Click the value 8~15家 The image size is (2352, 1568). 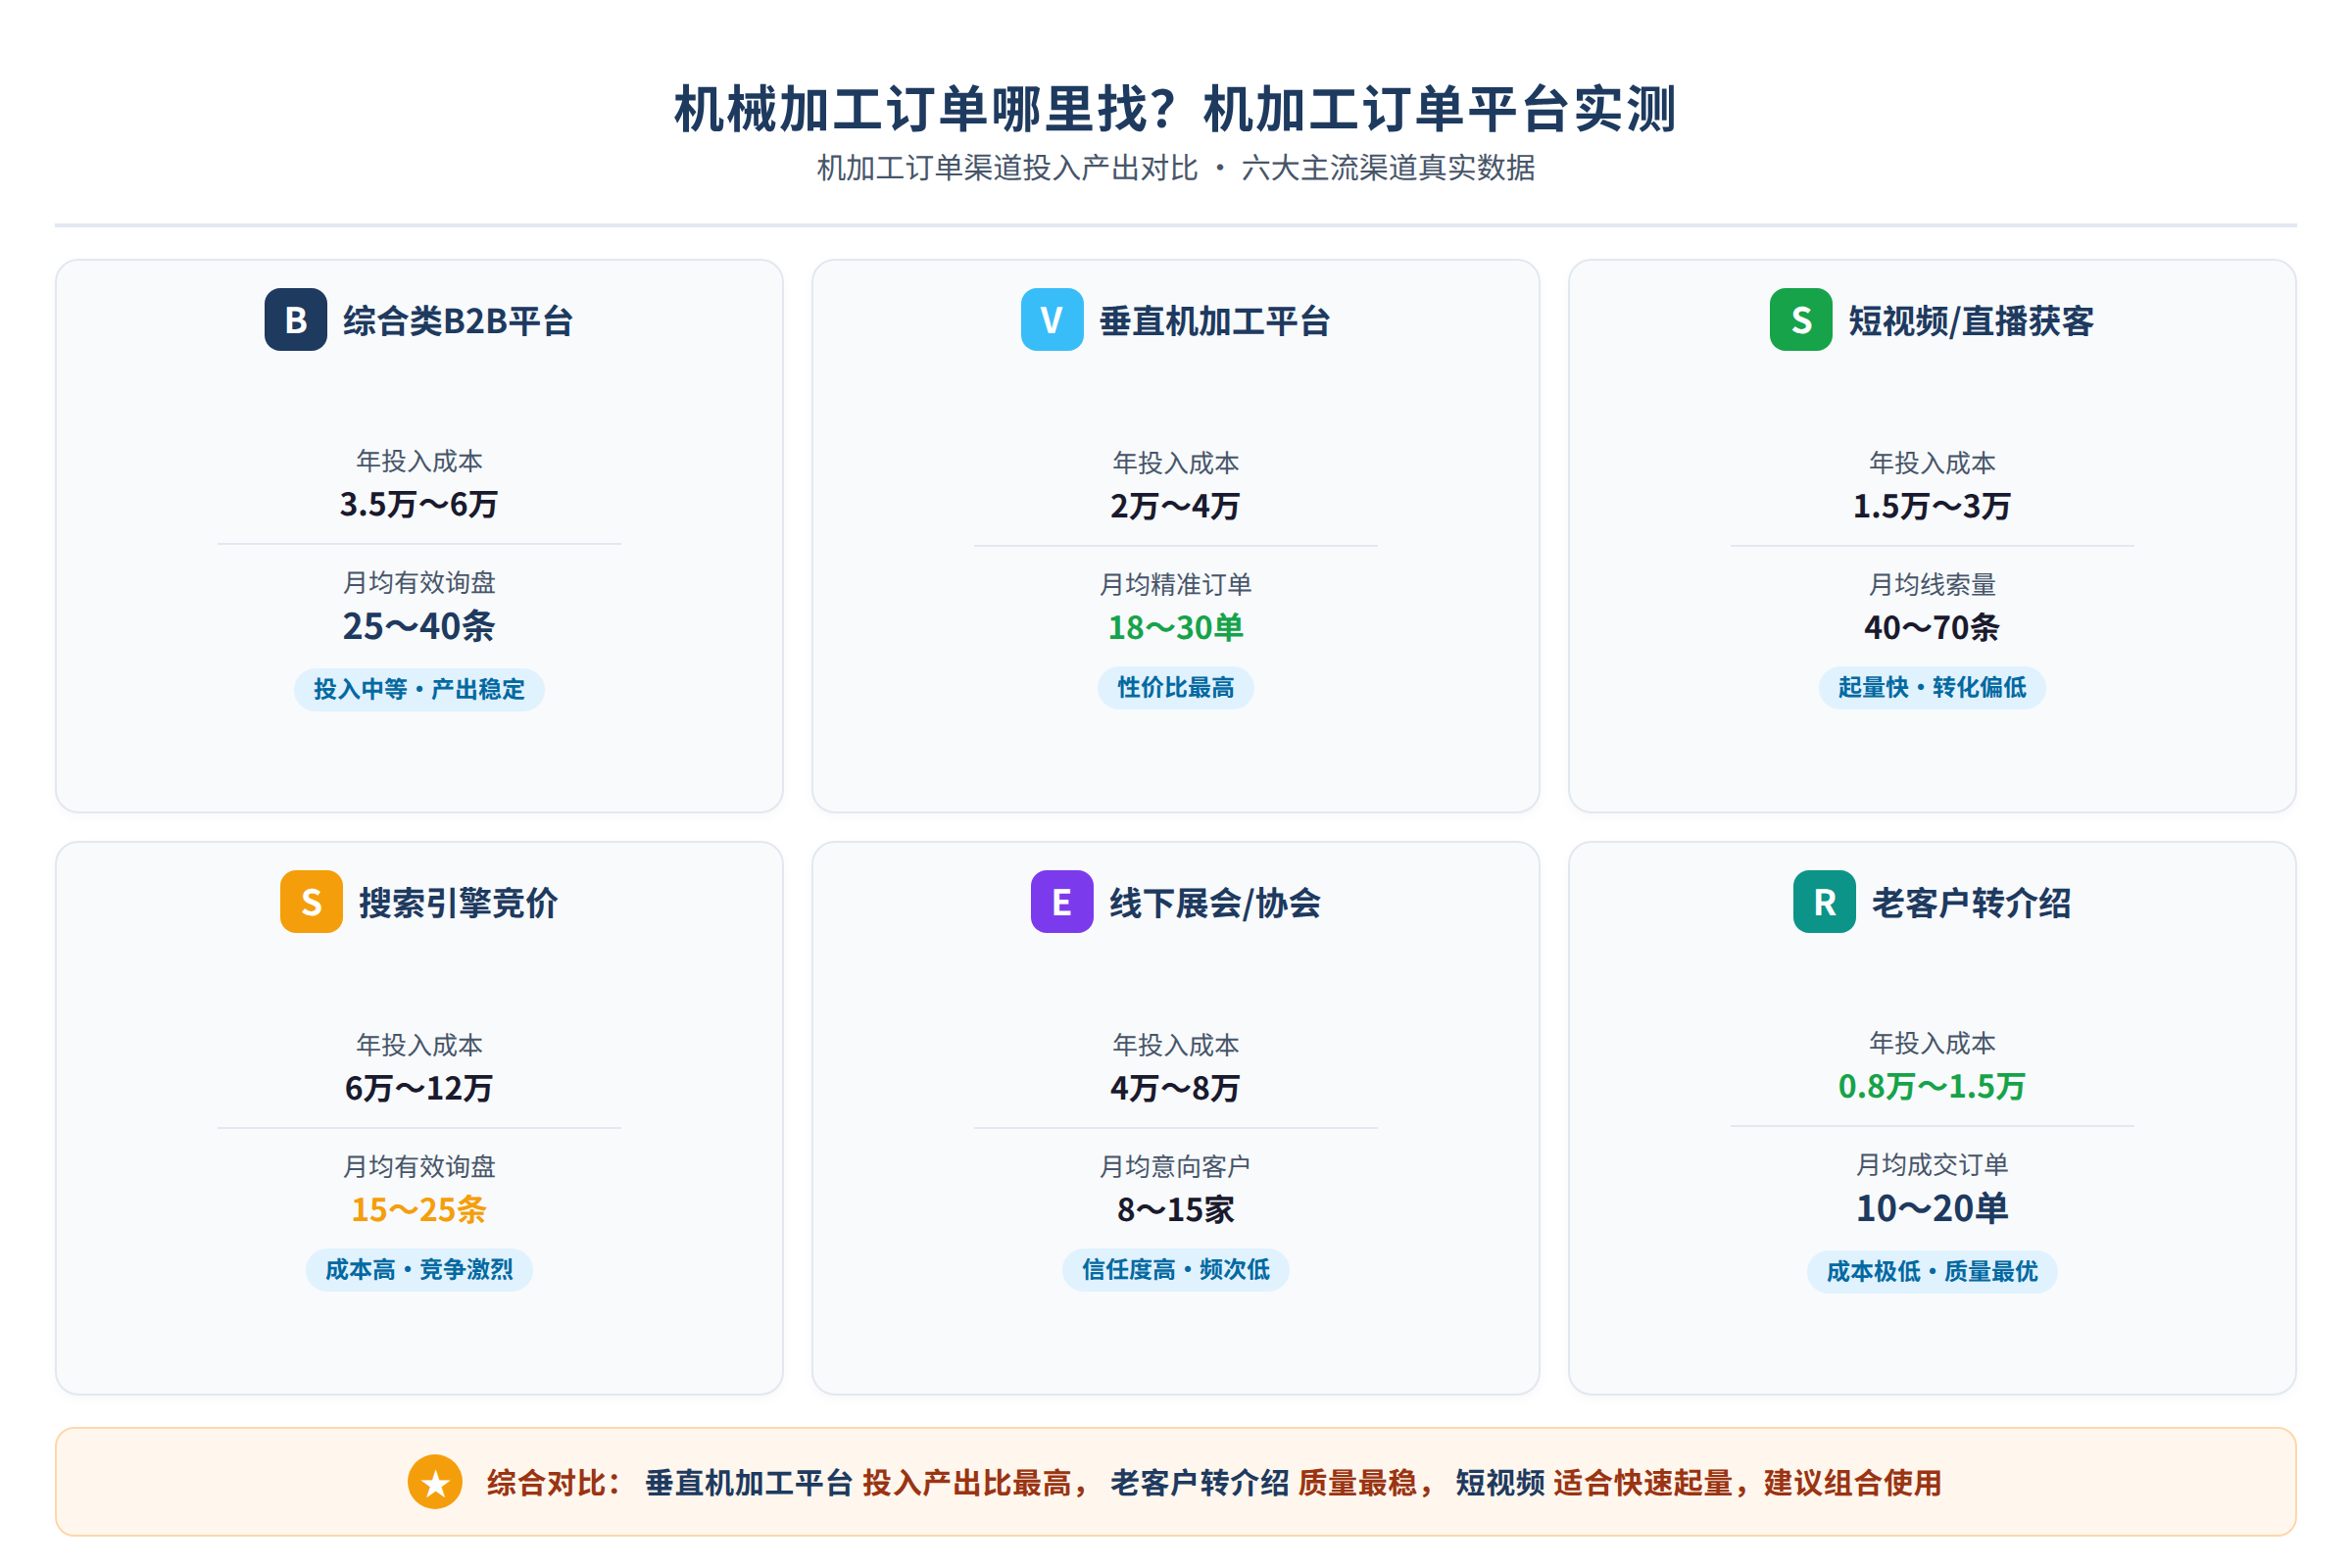(x=1176, y=1210)
